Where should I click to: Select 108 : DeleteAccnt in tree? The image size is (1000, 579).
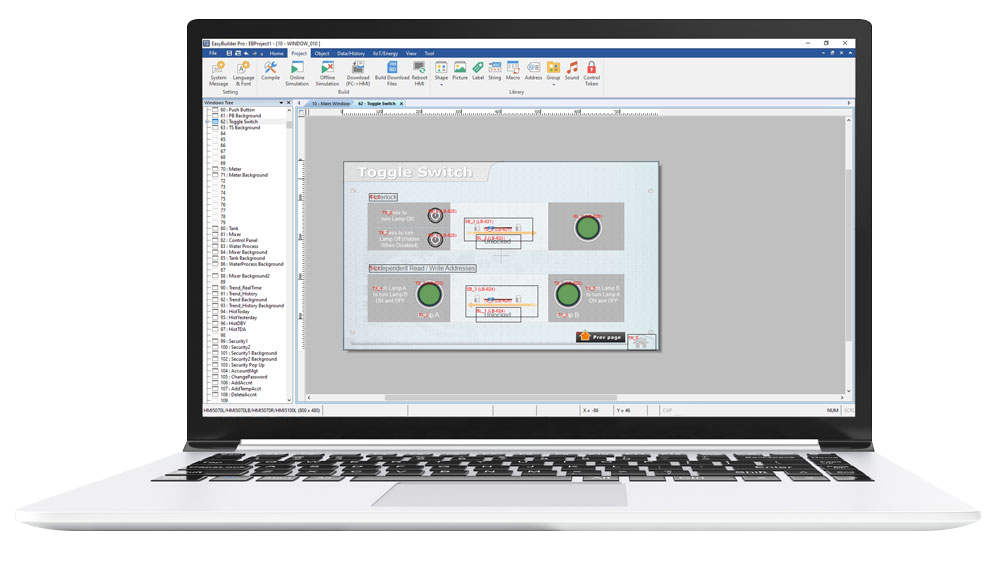click(239, 395)
